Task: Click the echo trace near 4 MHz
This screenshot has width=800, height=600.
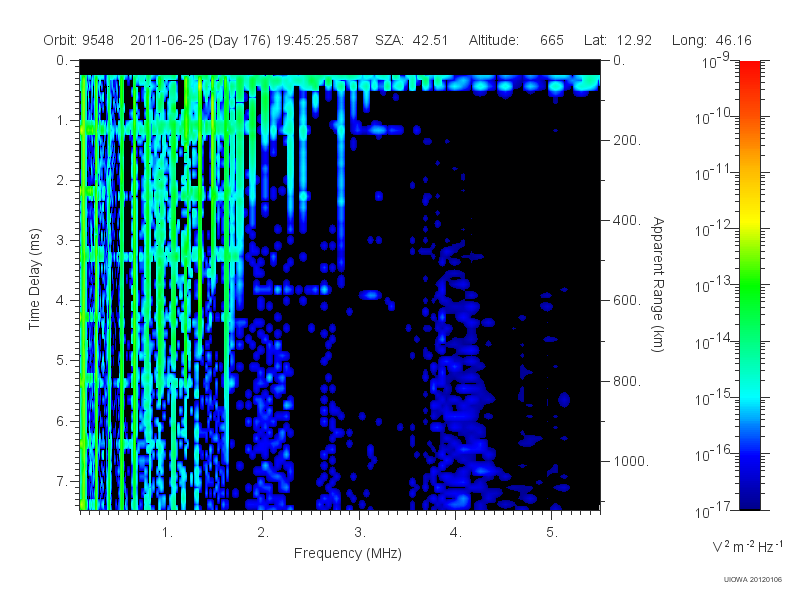Action: click(x=459, y=393)
